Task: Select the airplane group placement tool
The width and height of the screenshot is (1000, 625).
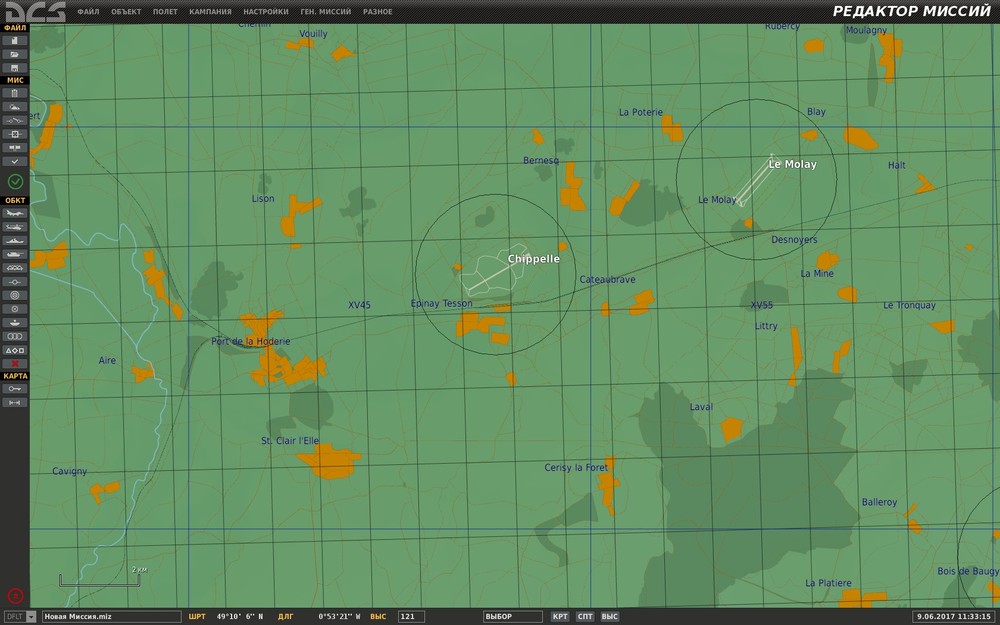Action: coord(15,213)
